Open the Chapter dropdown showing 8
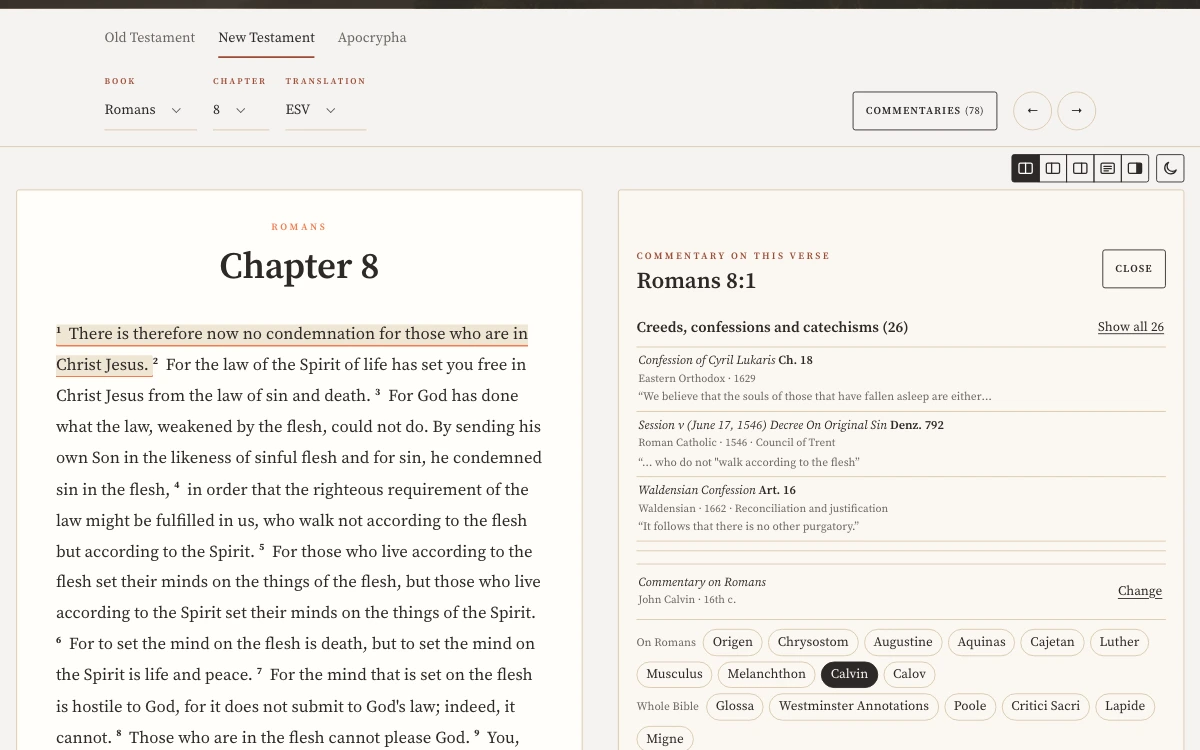The image size is (1200, 750). [240, 110]
